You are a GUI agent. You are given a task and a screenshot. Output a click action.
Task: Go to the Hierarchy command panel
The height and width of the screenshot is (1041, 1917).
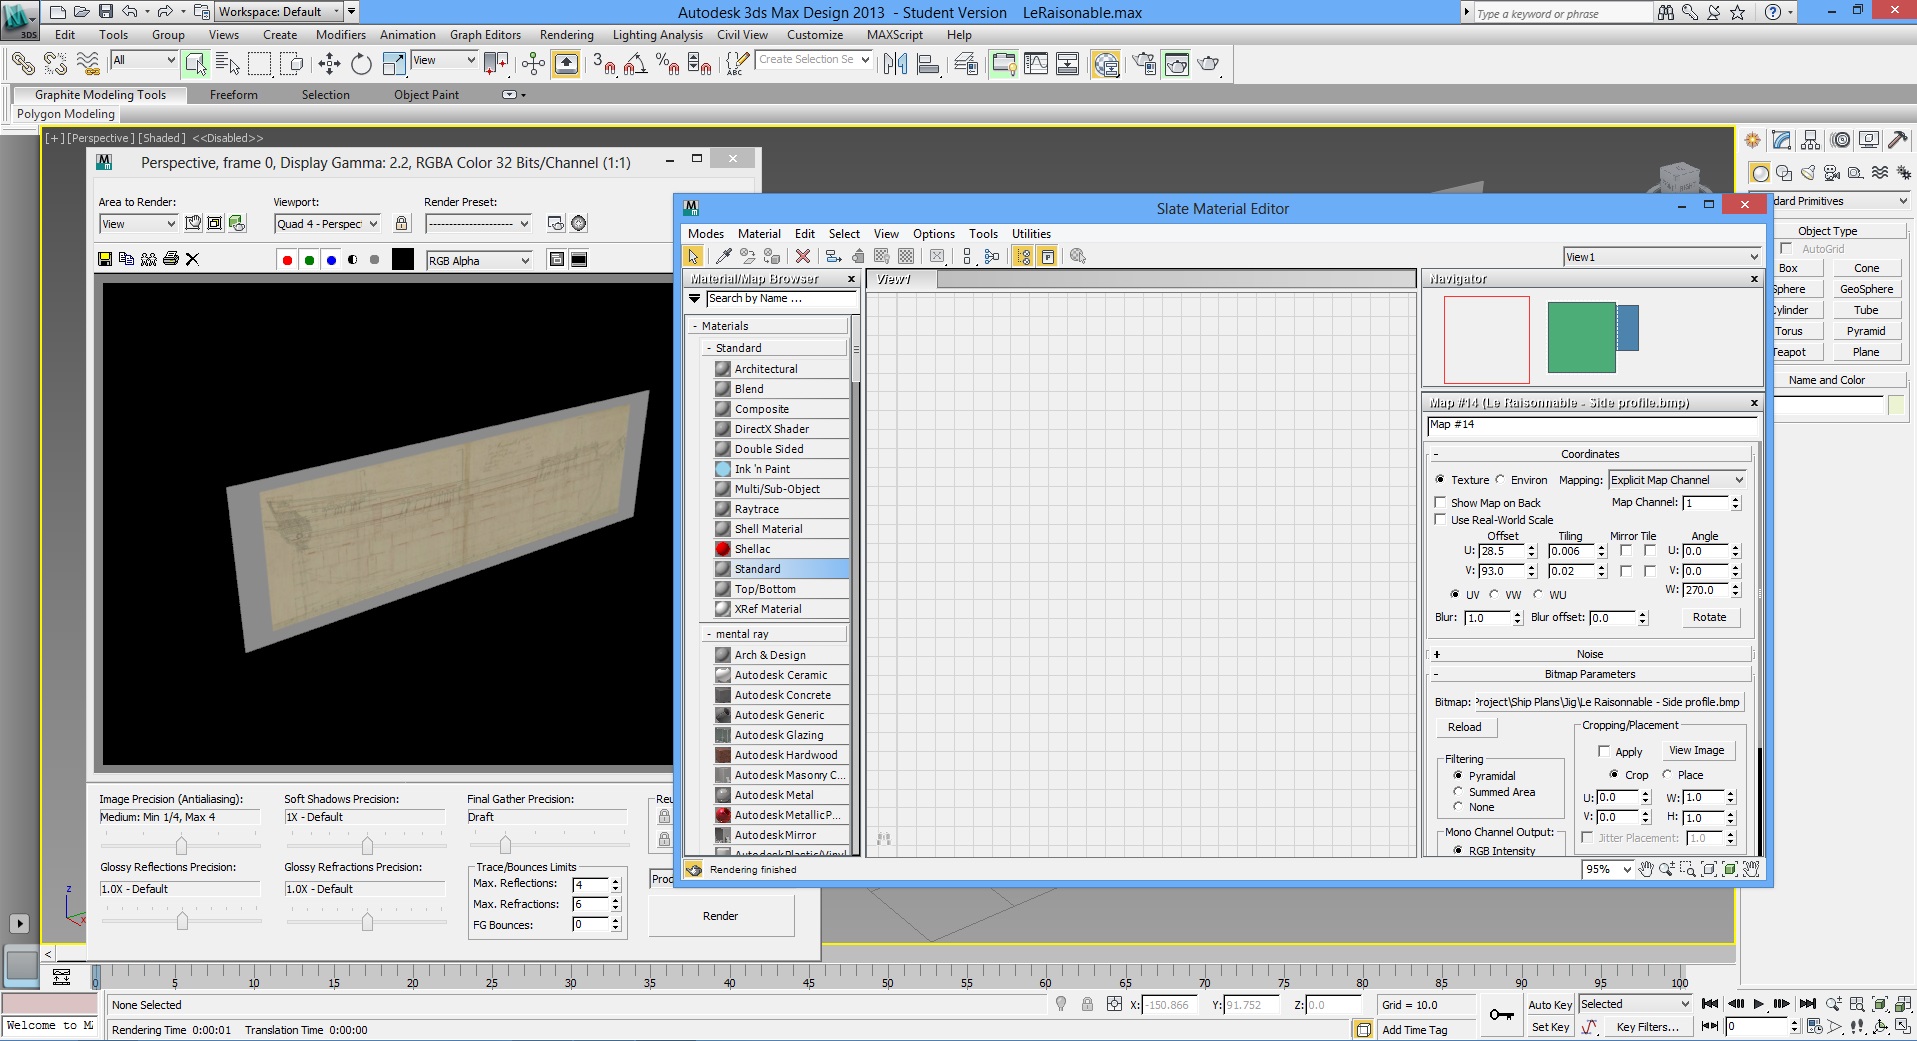[x=1810, y=140]
